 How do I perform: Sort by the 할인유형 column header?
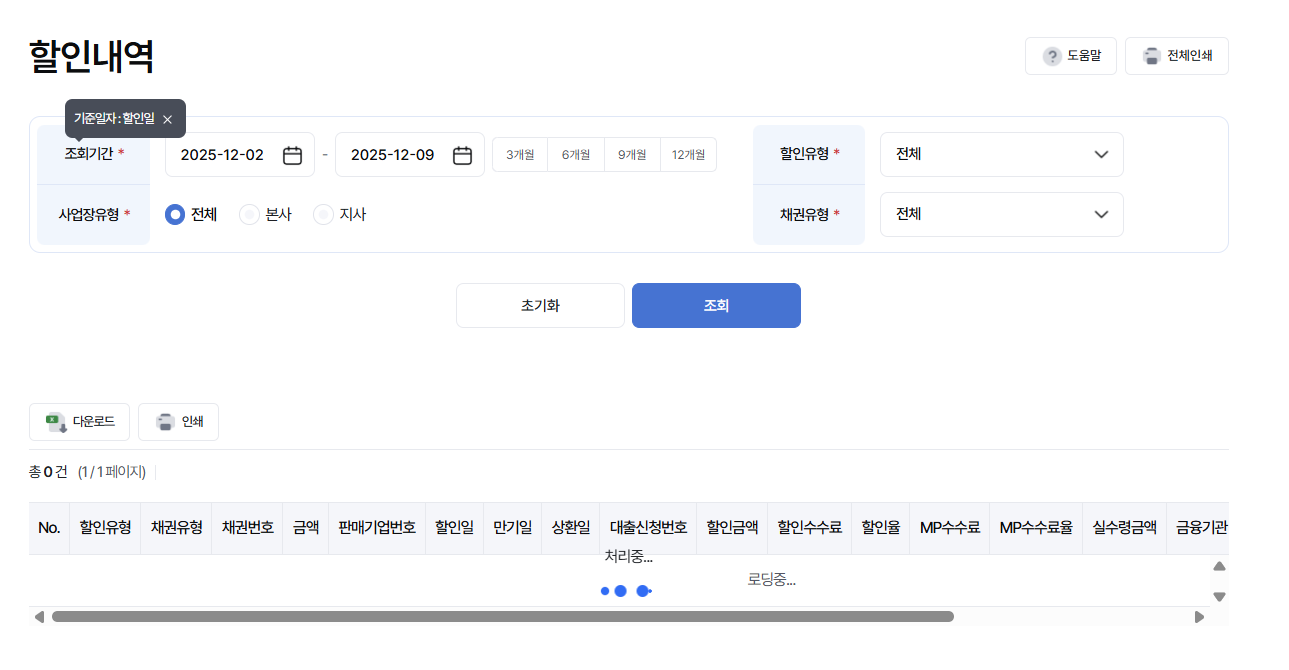[105, 528]
